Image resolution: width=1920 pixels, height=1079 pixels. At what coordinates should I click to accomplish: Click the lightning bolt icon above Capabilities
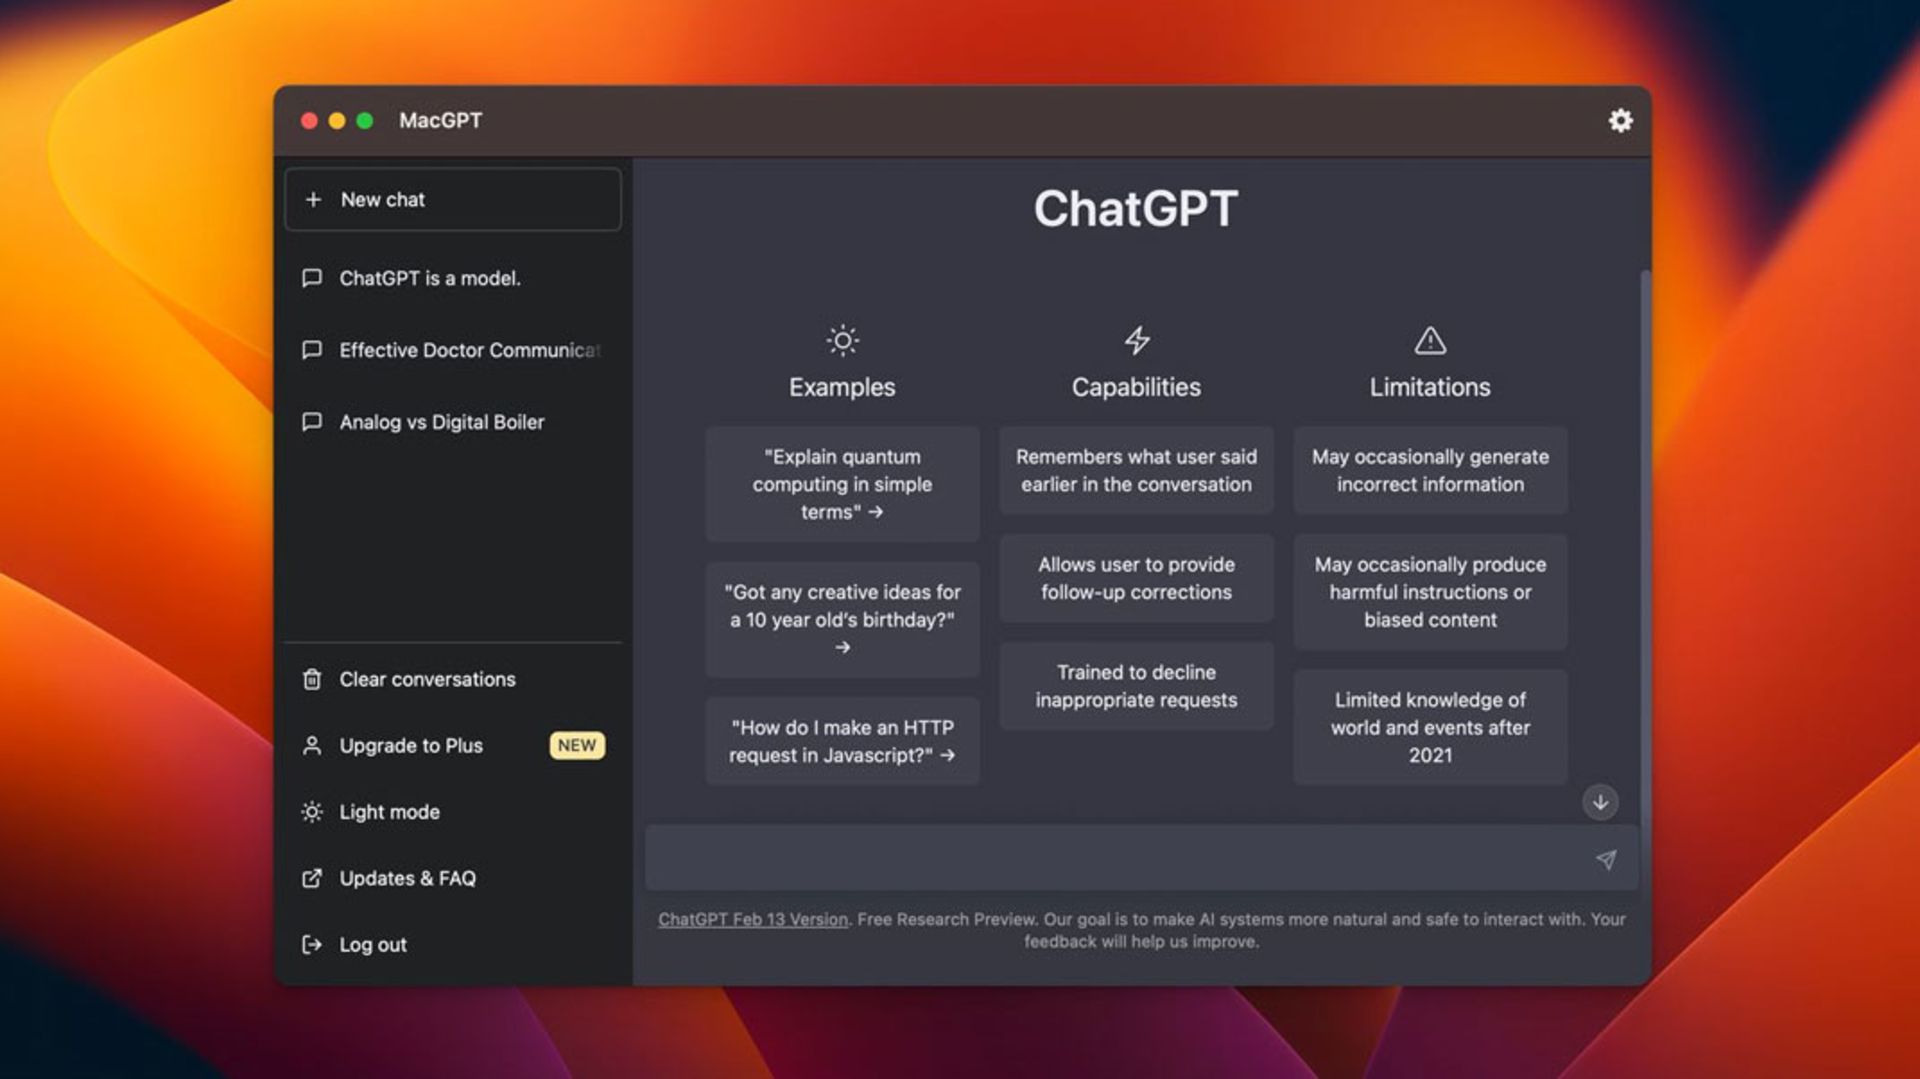[x=1137, y=341]
